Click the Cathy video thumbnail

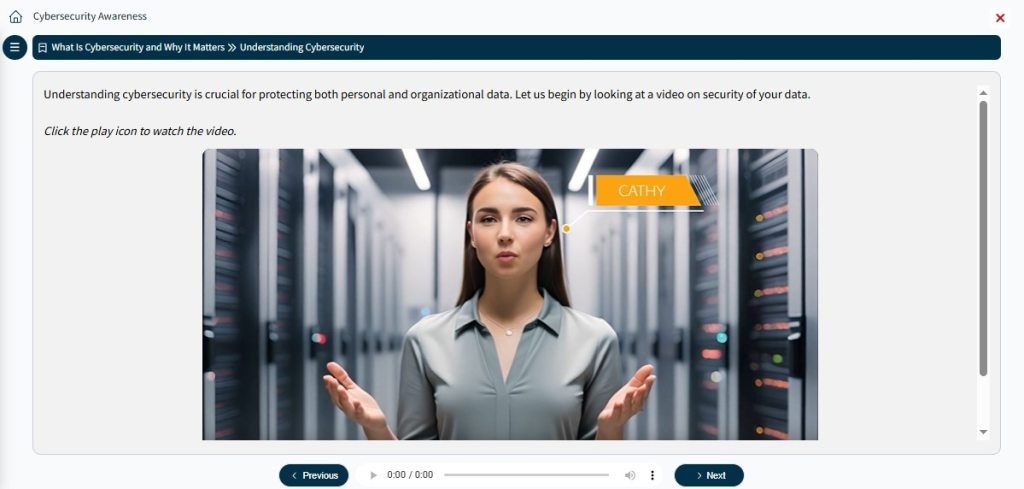(x=510, y=294)
